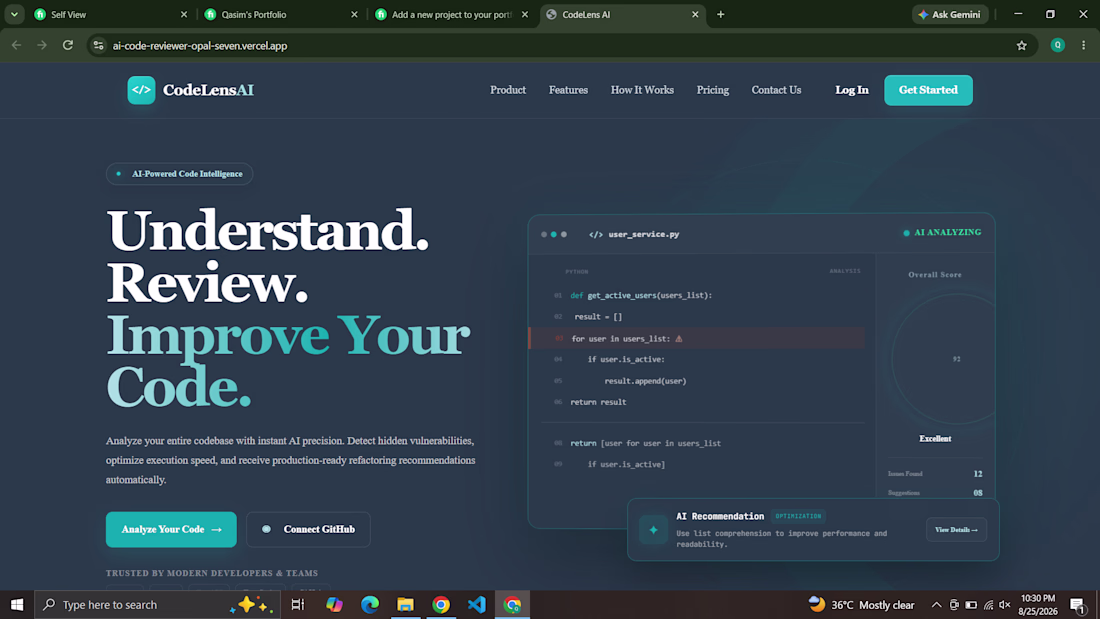
Task: Reload the page
Action: click(x=68, y=46)
